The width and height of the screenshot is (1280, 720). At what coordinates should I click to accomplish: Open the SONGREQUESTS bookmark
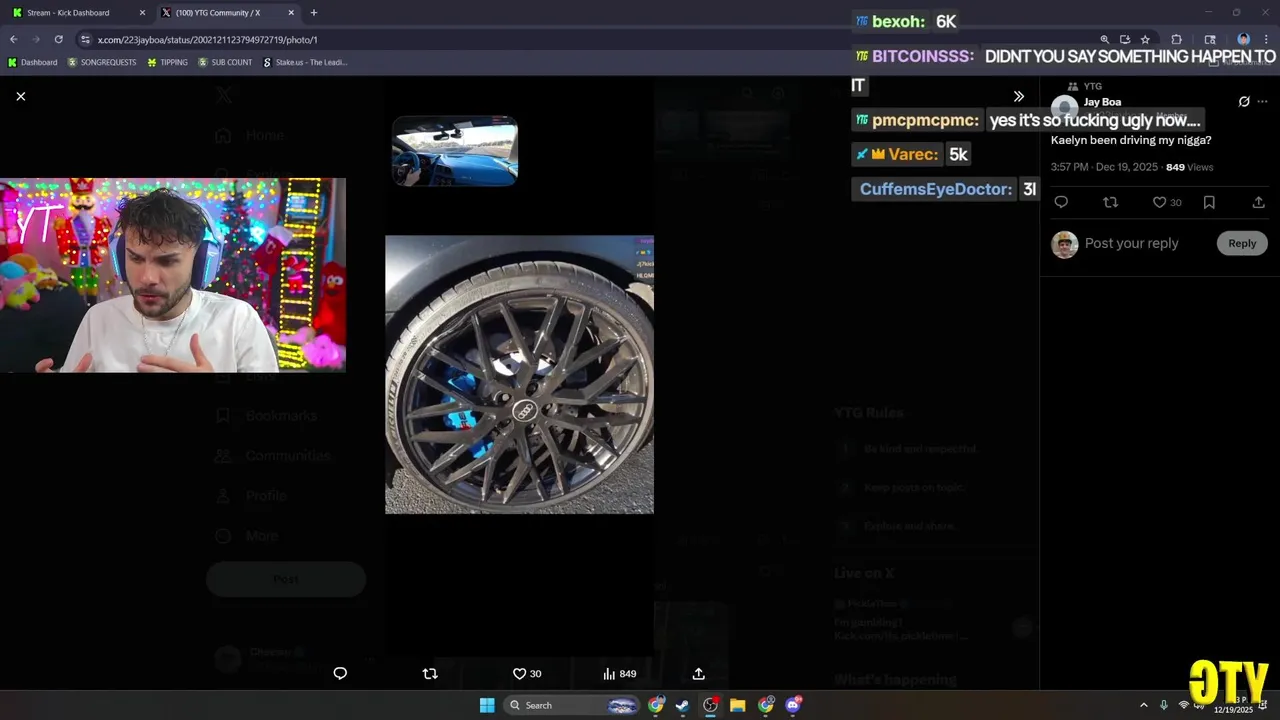(x=102, y=62)
